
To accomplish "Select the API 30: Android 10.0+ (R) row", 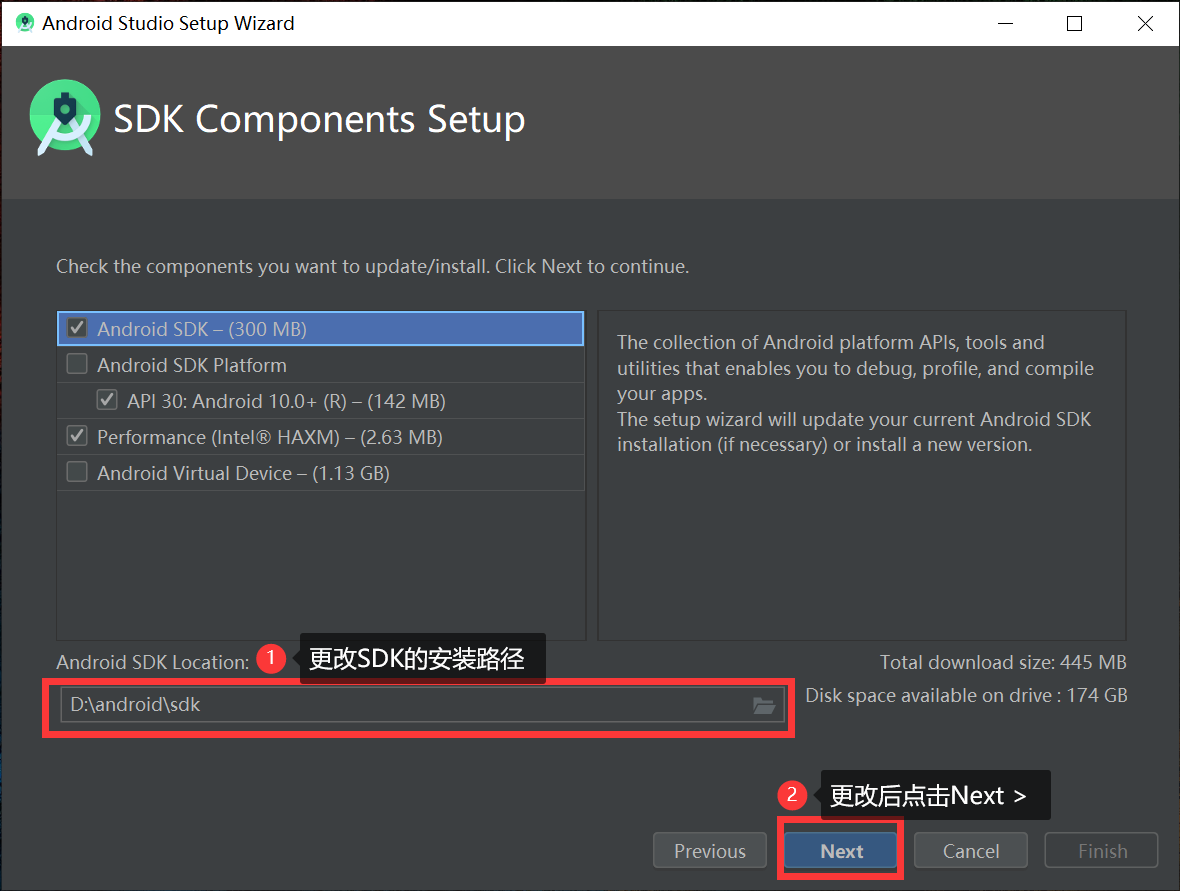I will point(321,401).
